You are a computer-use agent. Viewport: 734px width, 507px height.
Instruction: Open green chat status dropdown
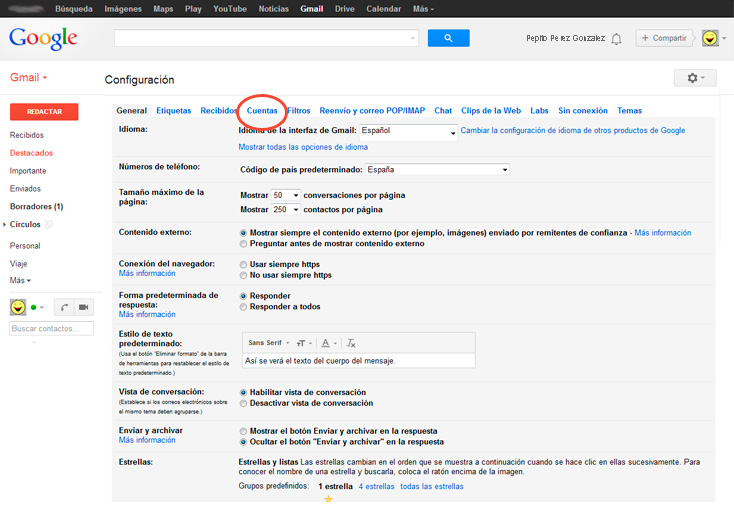coord(37,308)
